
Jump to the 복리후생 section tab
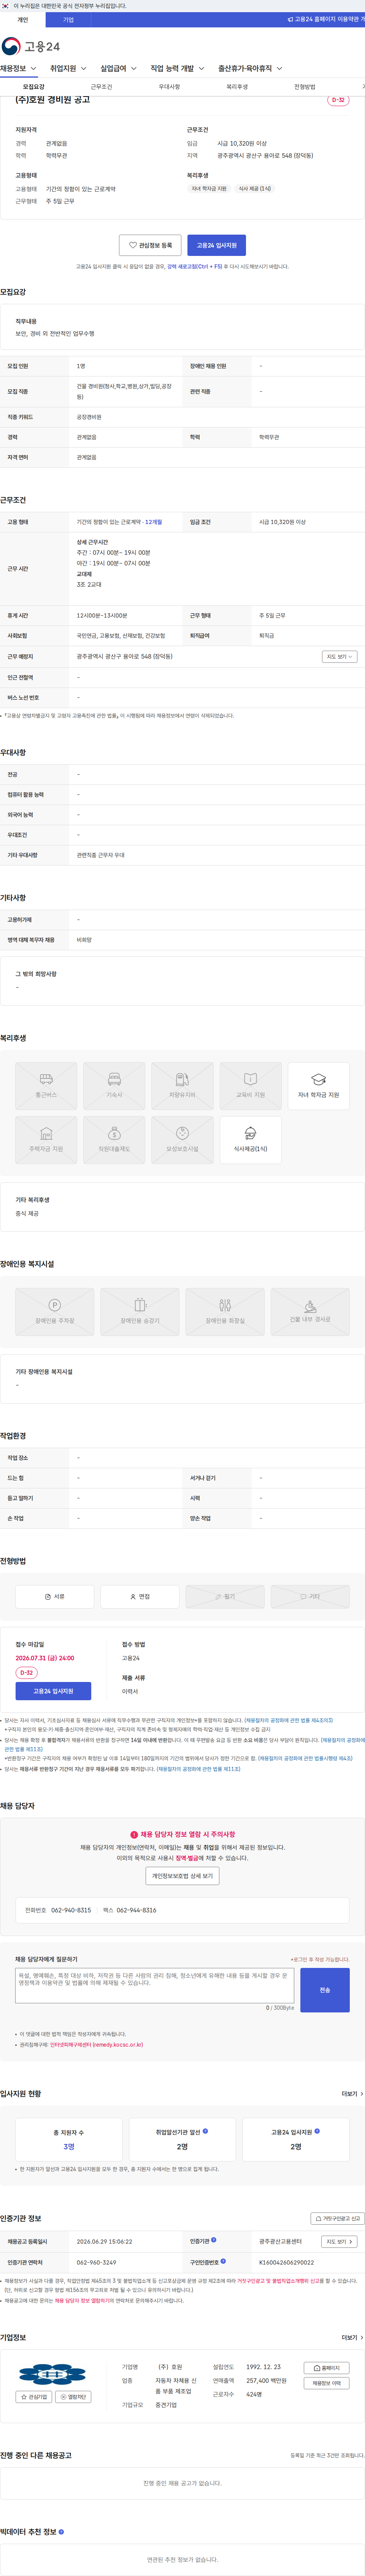pos(237,87)
